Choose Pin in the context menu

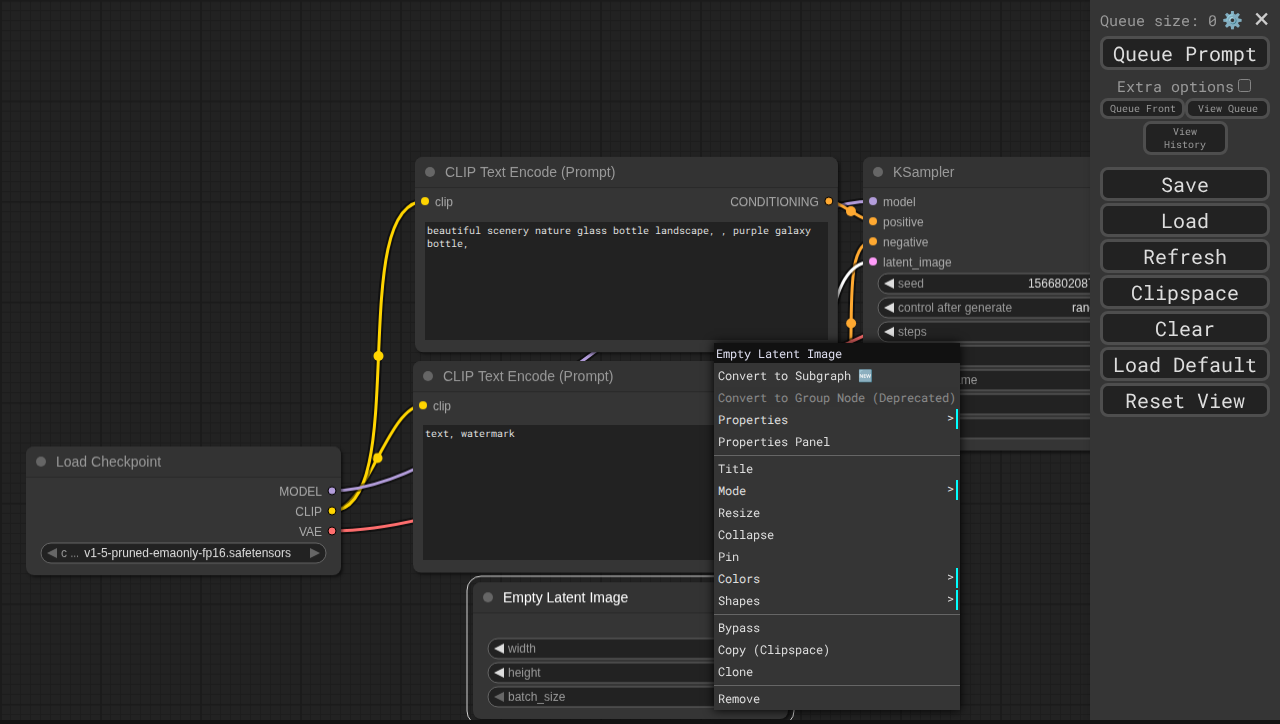click(728, 557)
